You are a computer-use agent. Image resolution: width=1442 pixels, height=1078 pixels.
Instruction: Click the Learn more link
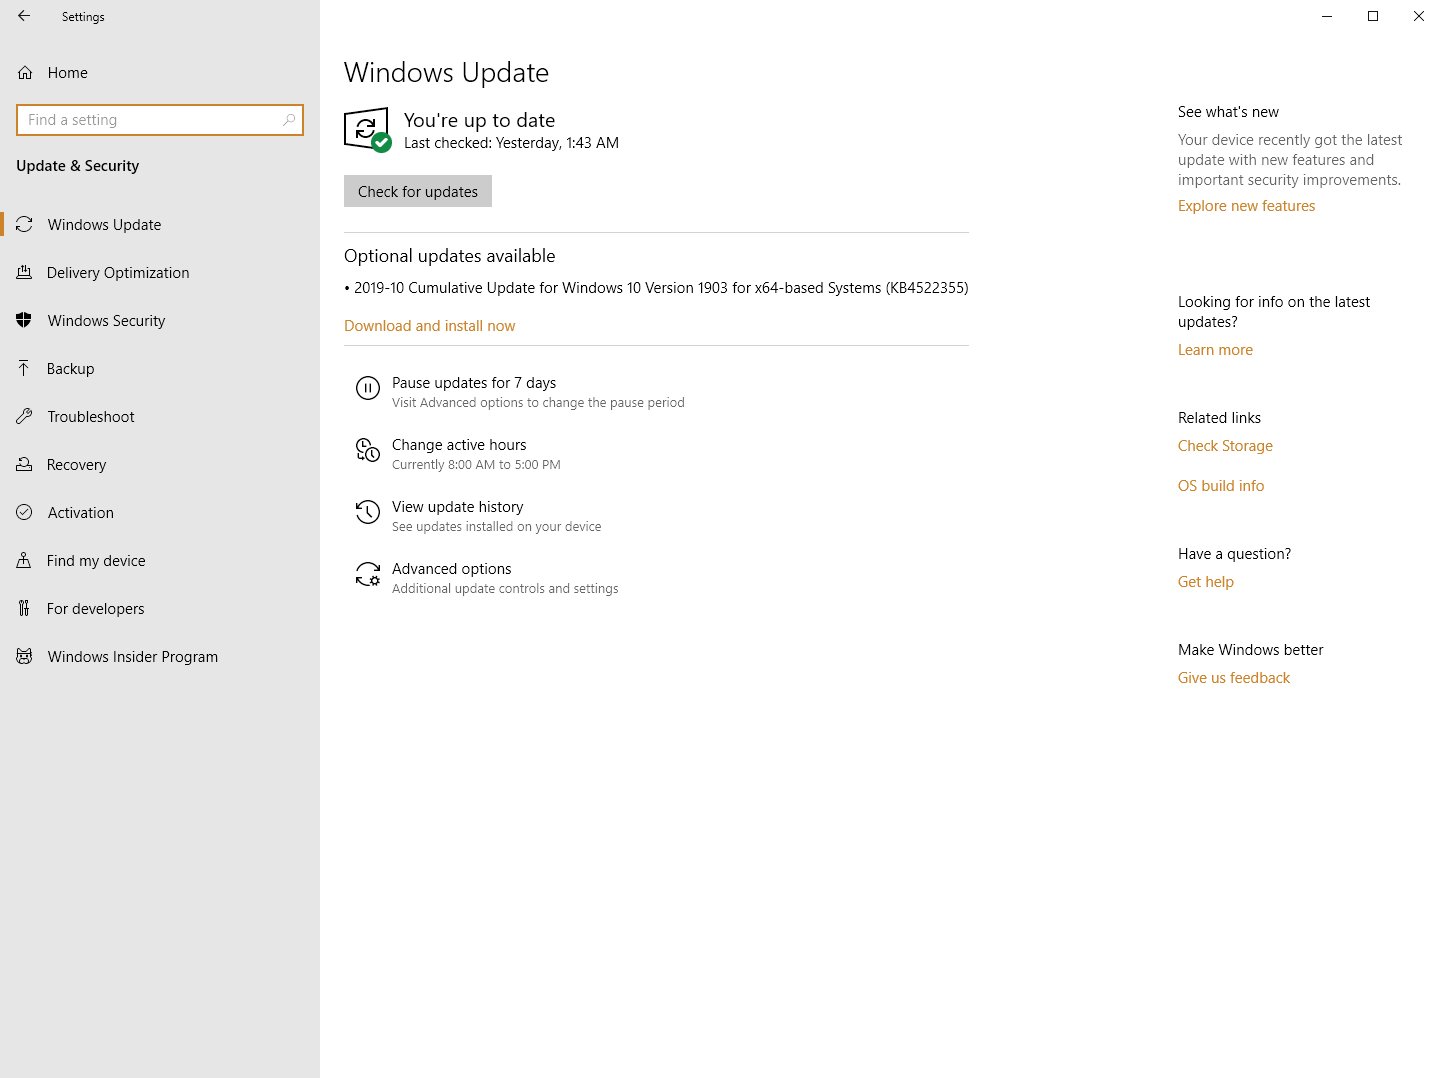tap(1215, 350)
